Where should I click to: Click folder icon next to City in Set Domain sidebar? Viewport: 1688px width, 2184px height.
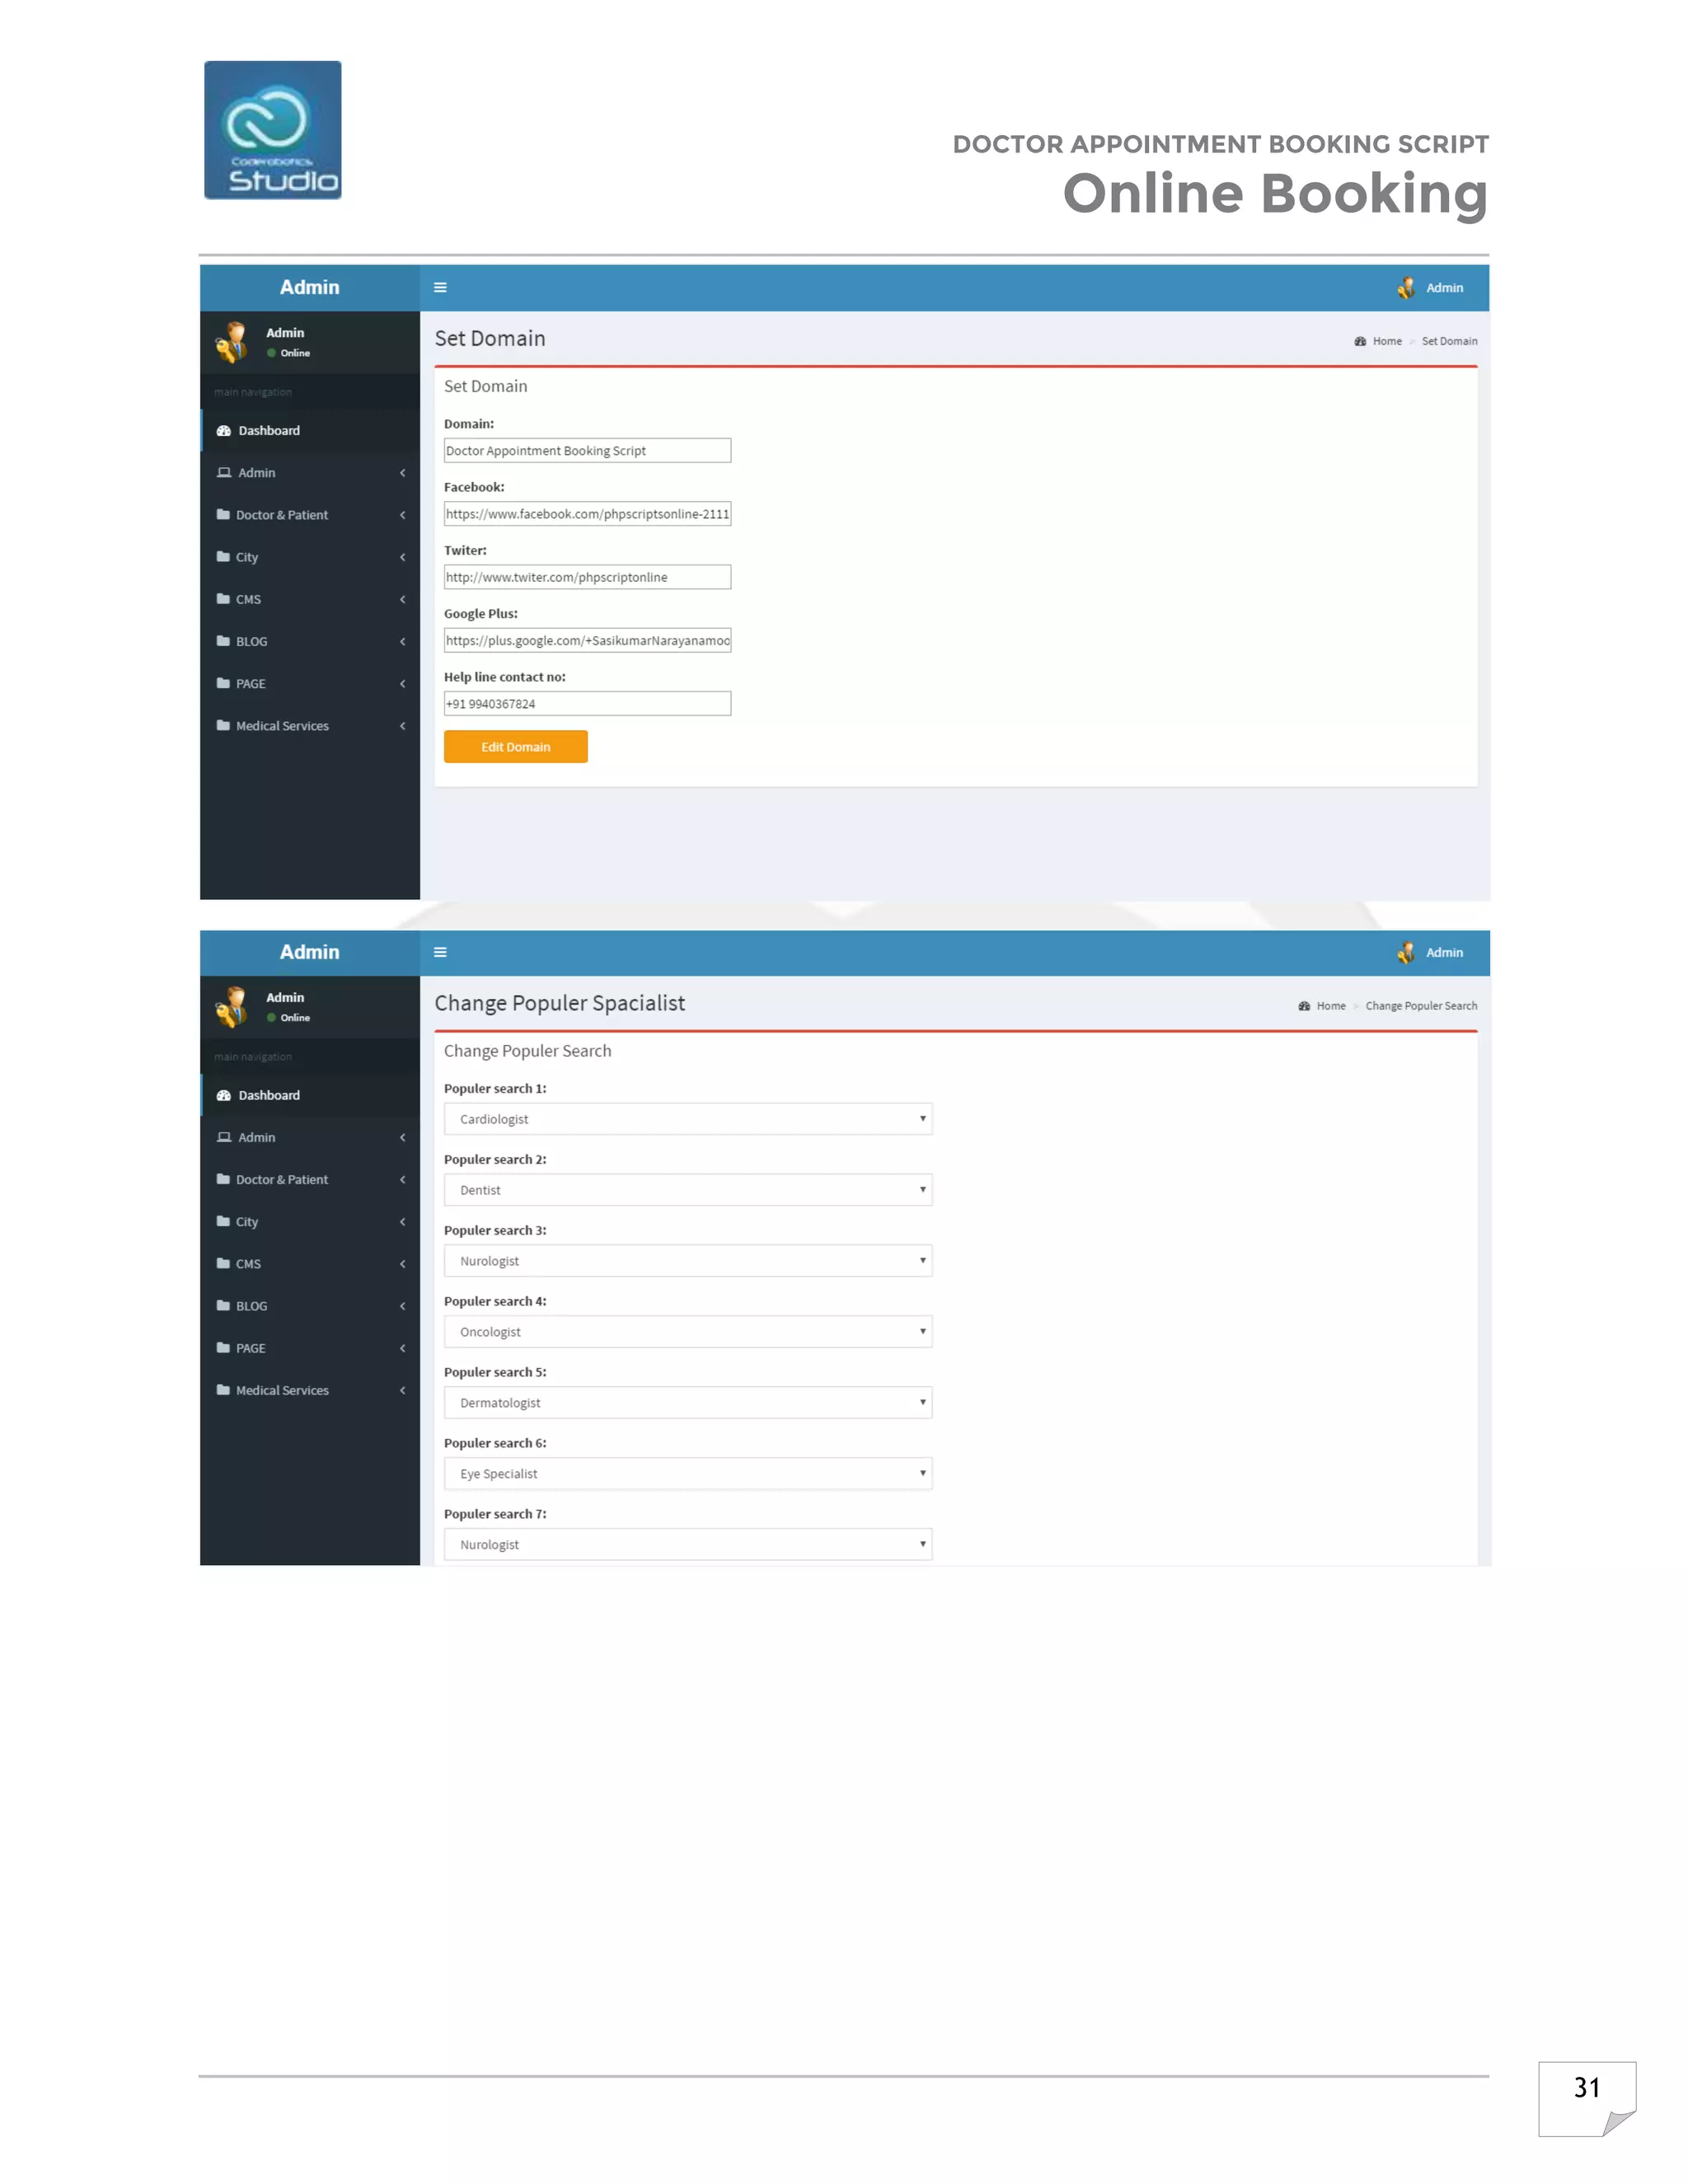[223, 557]
